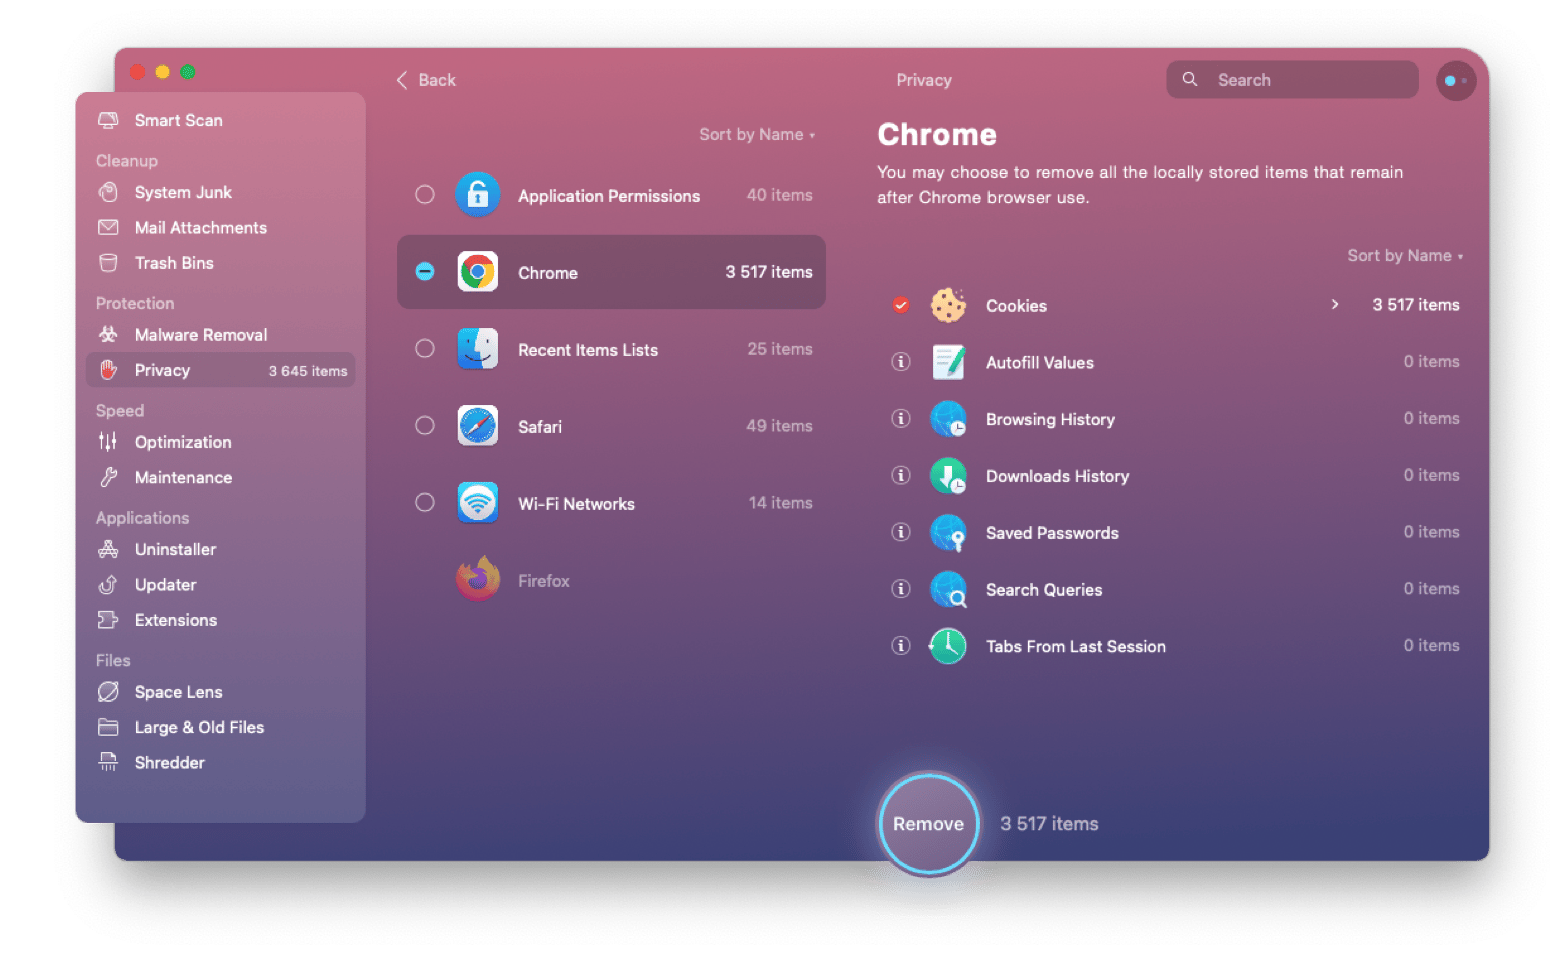Click the Trash Bins icon
Screen dimensions: 1560x954
[108, 263]
